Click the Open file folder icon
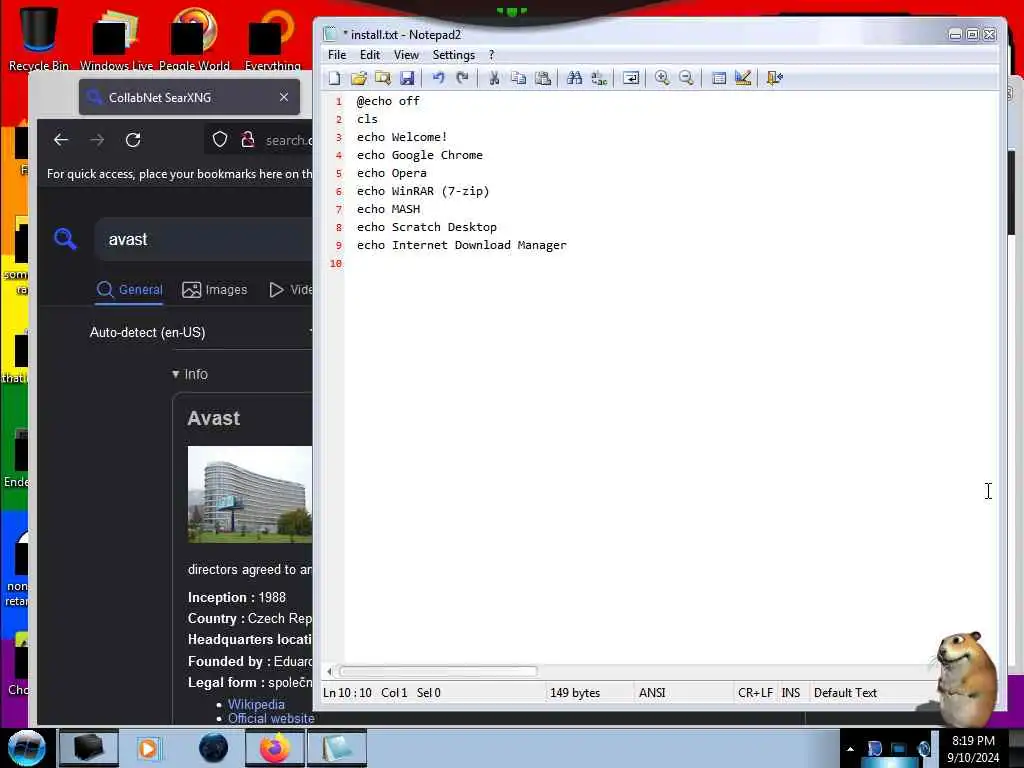Screen dimensions: 1024x768 tap(359, 78)
